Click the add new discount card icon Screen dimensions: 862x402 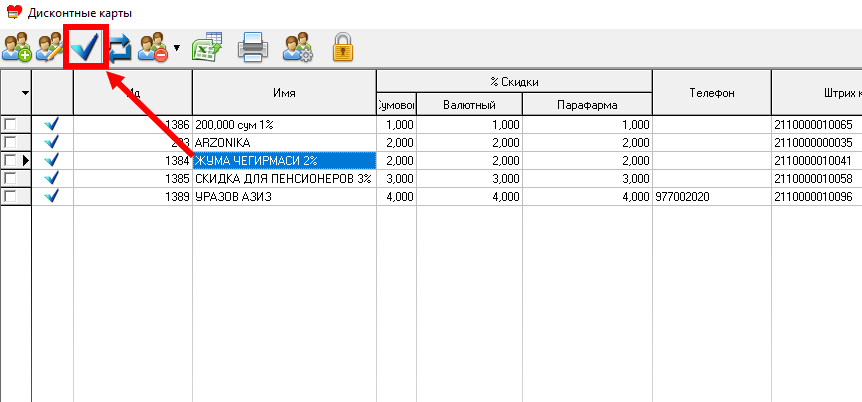(x=17, y=47)
